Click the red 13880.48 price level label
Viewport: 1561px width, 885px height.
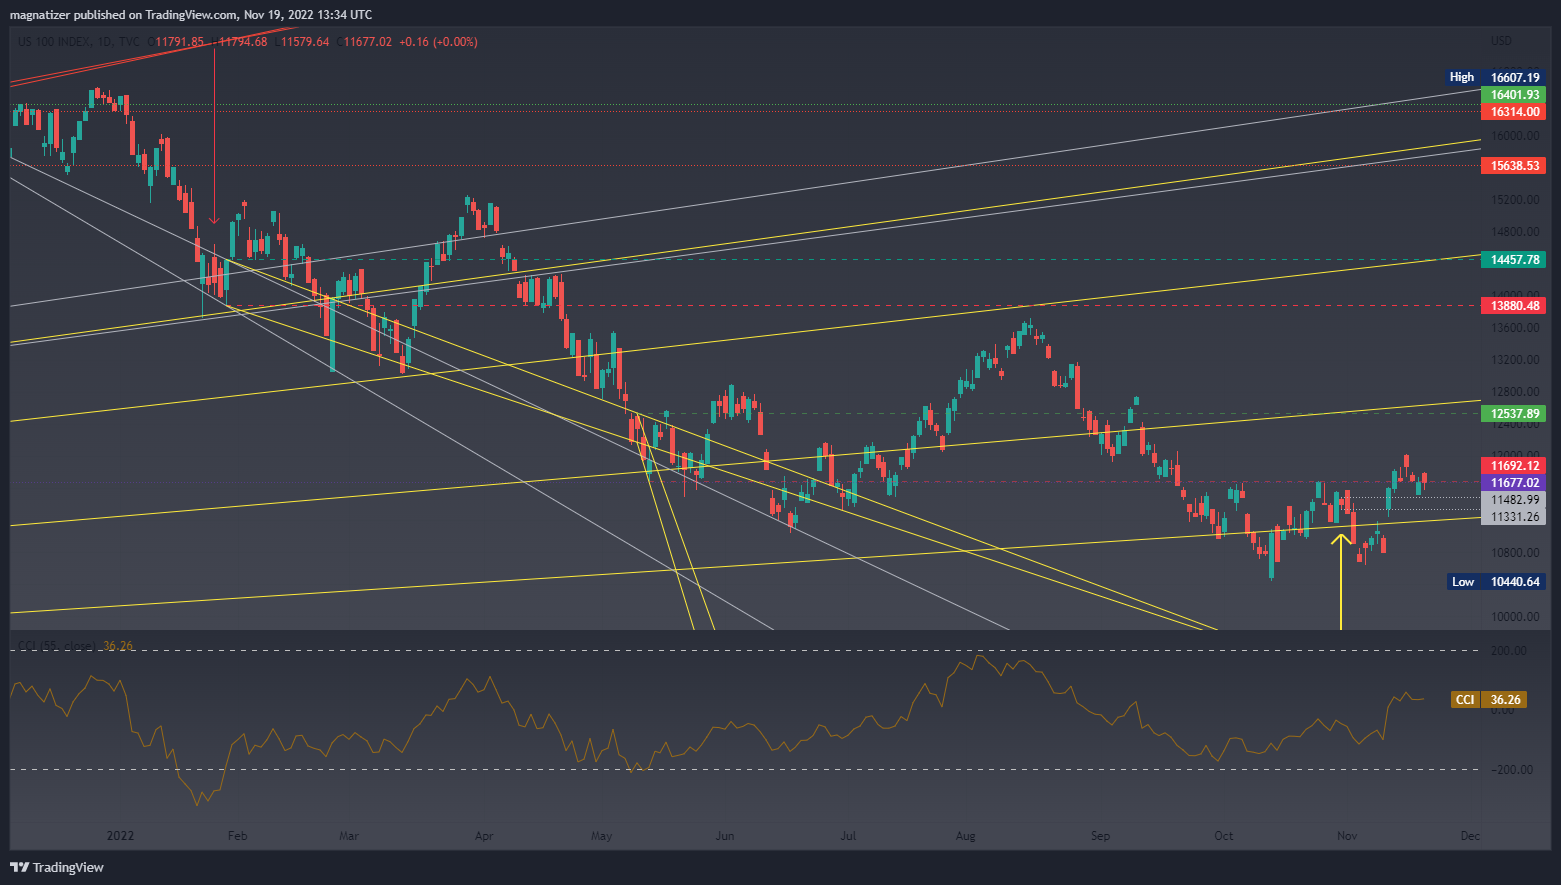[1514, 306]
